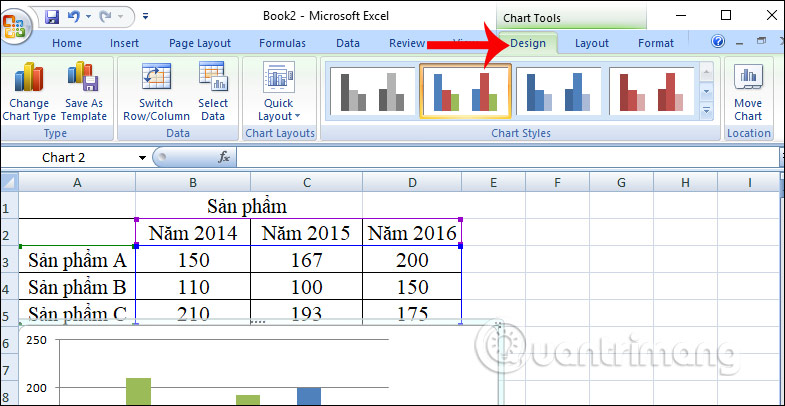Open the Page Layout tab
The image size is (785, 406).
pos(200,44)
